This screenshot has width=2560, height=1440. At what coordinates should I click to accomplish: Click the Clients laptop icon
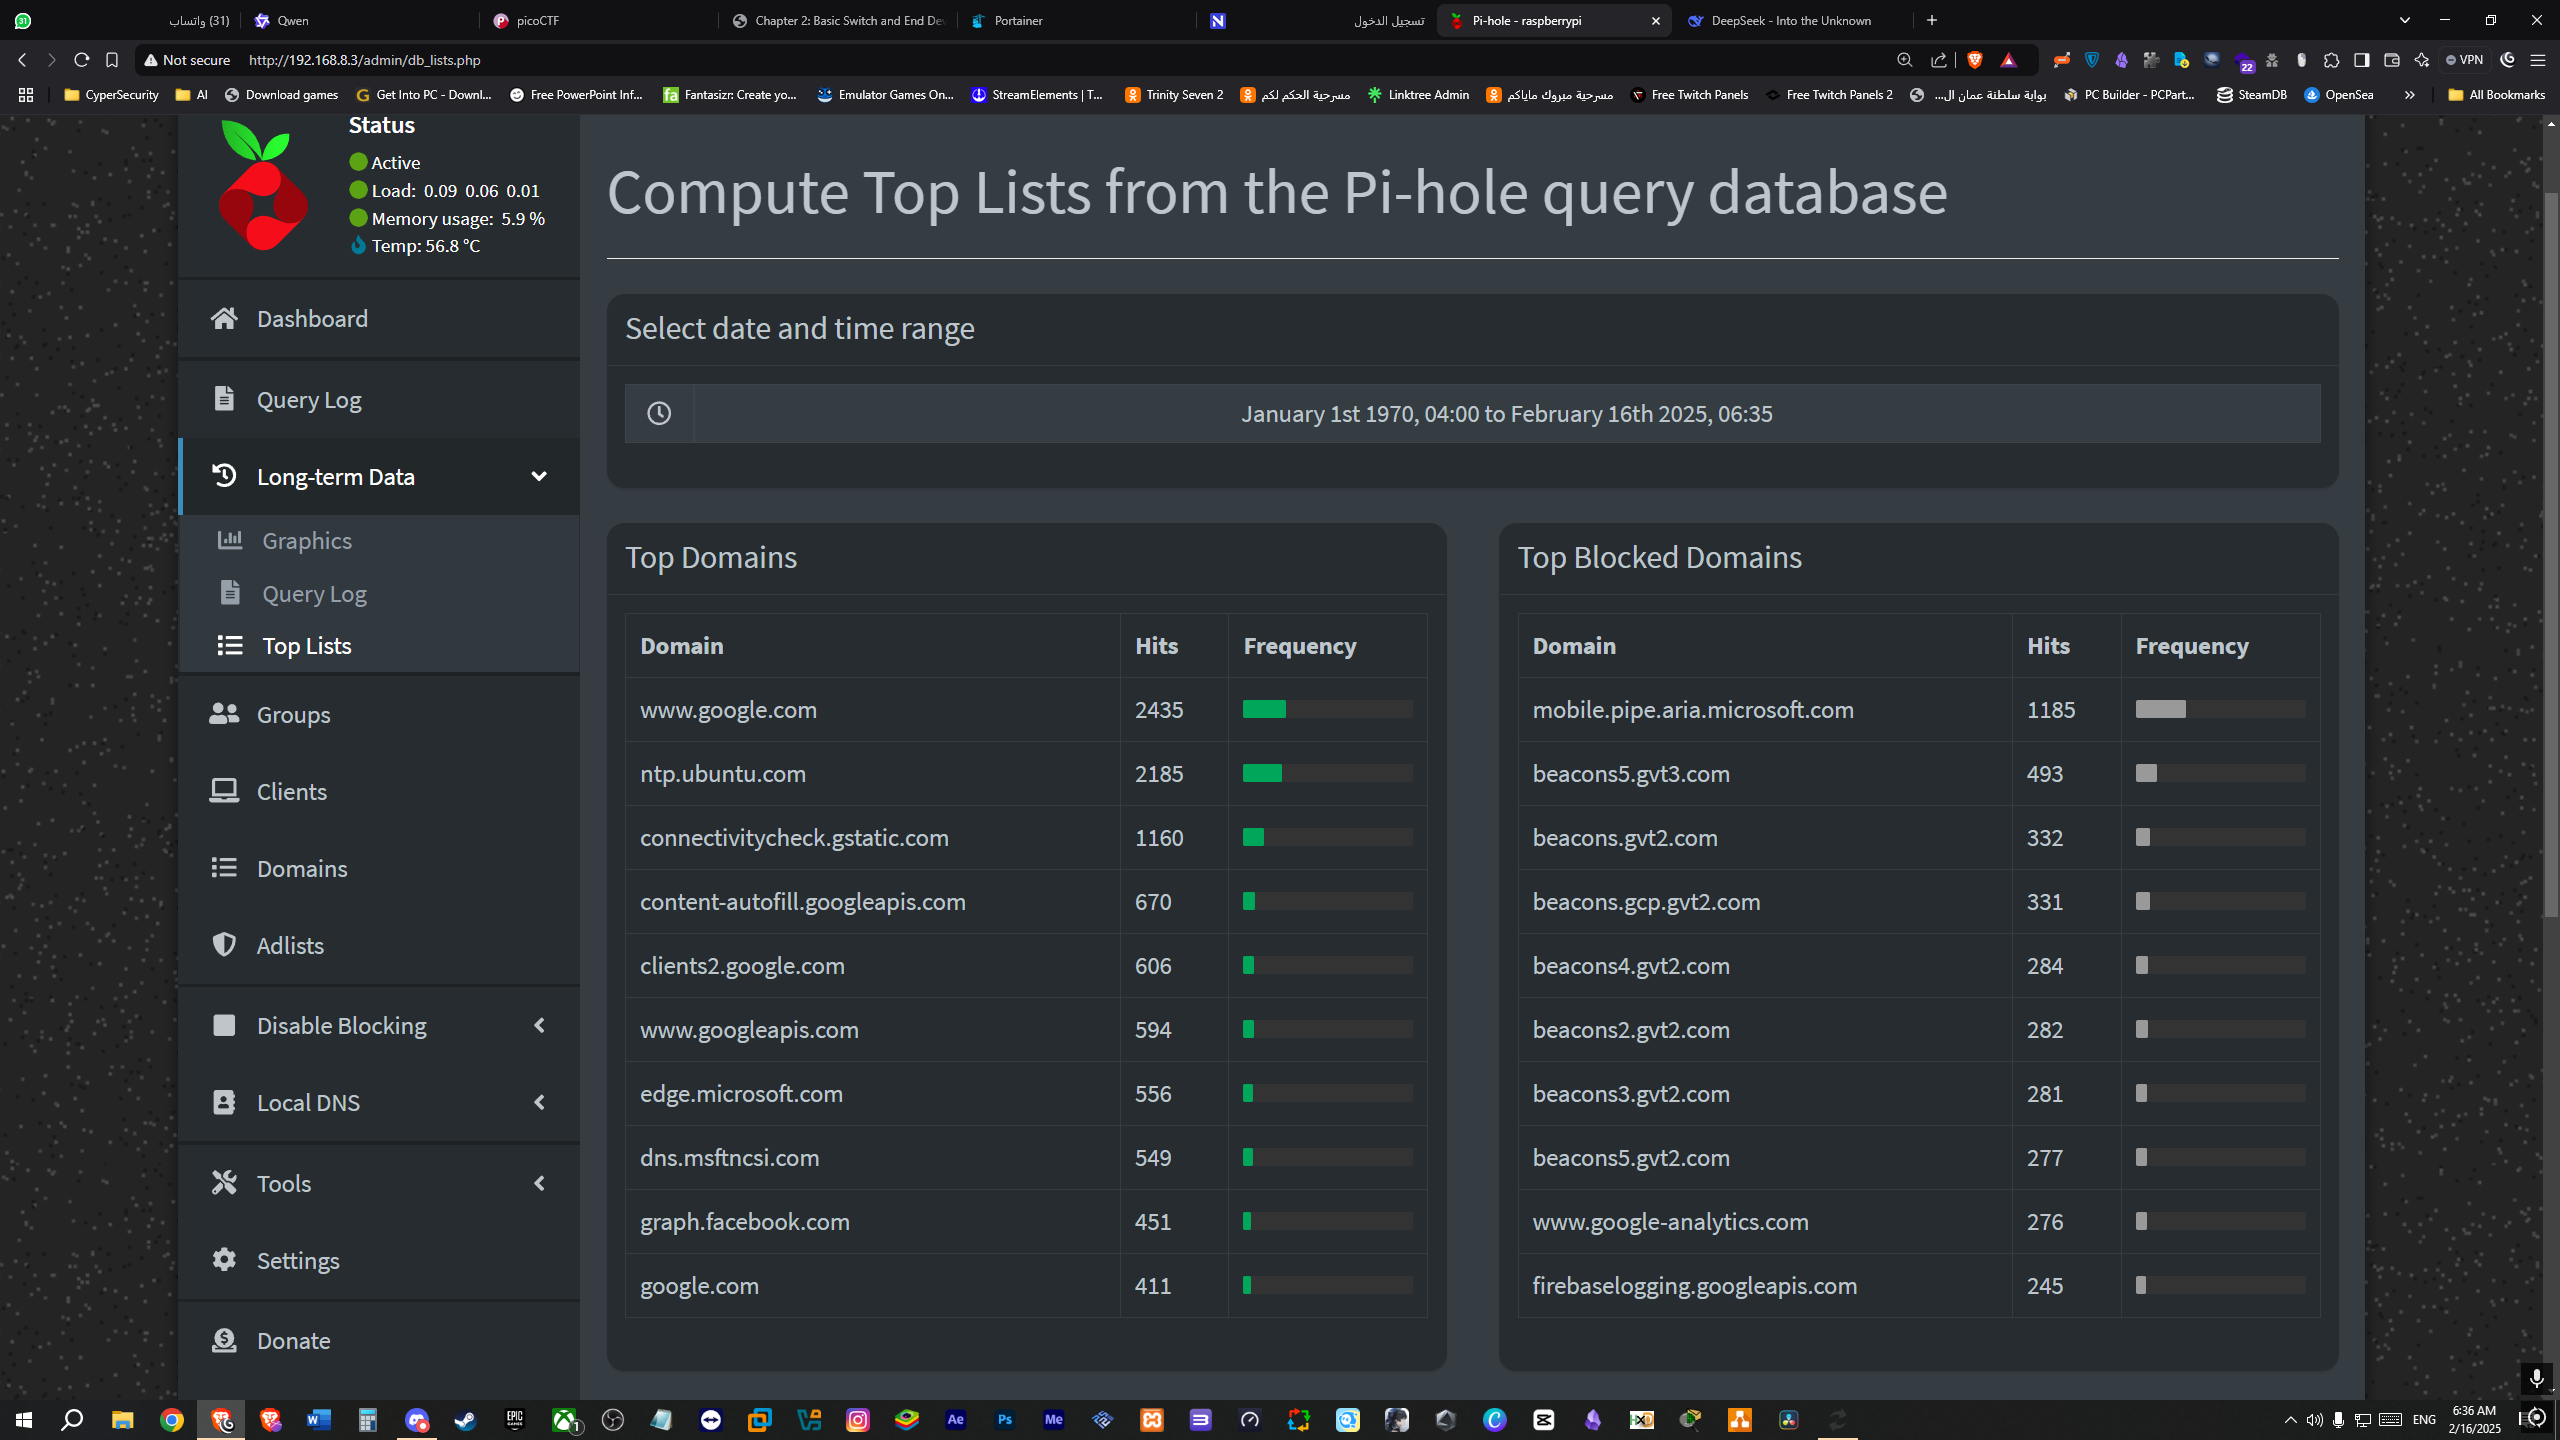point(224,791)
